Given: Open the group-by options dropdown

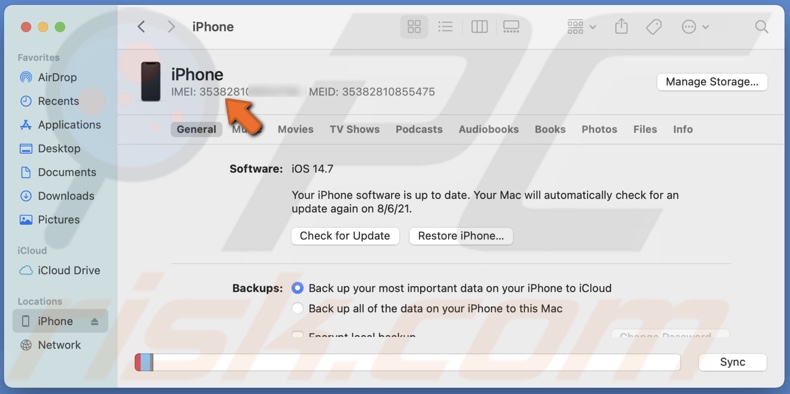Looking at the screenshot, I should [581, 27].
